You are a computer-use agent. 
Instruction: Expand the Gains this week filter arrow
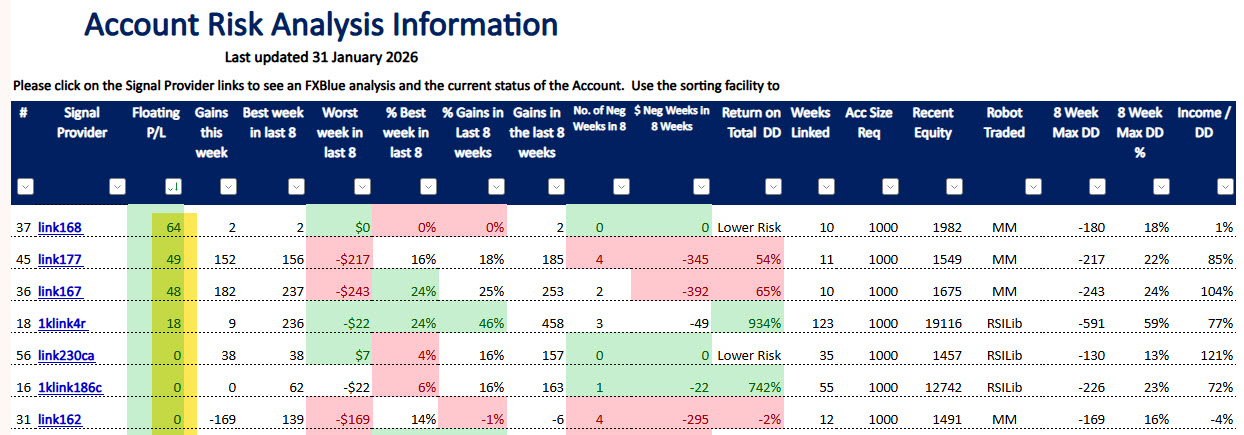click(227, 186)
